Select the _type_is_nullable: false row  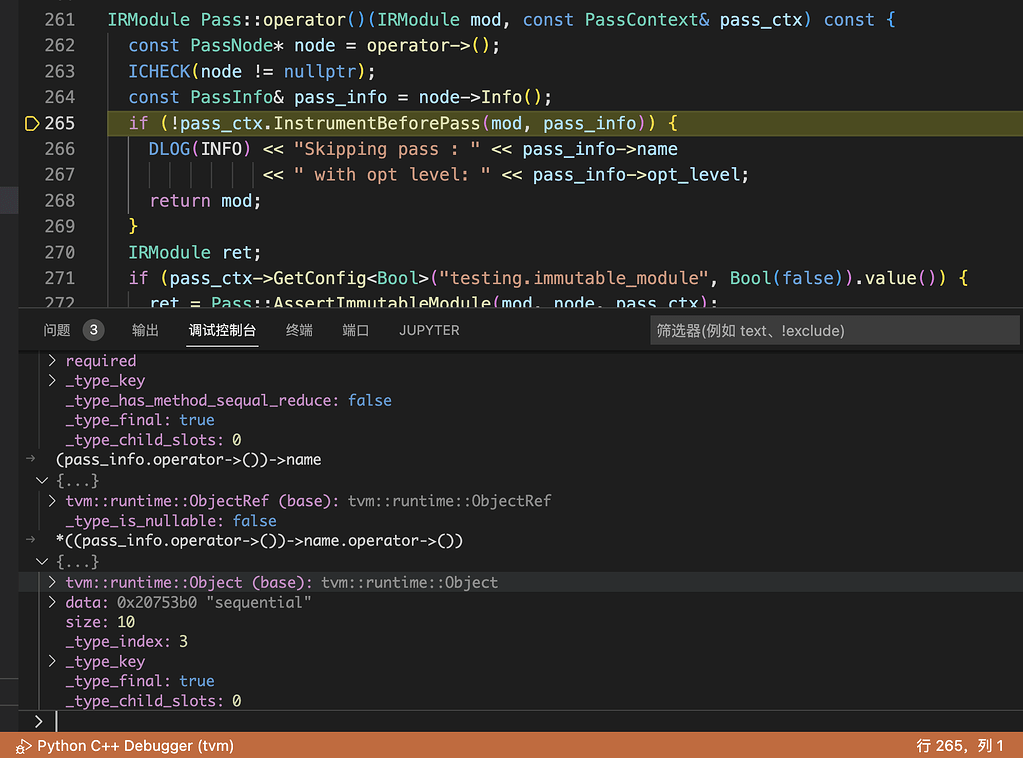coord(171,521)
